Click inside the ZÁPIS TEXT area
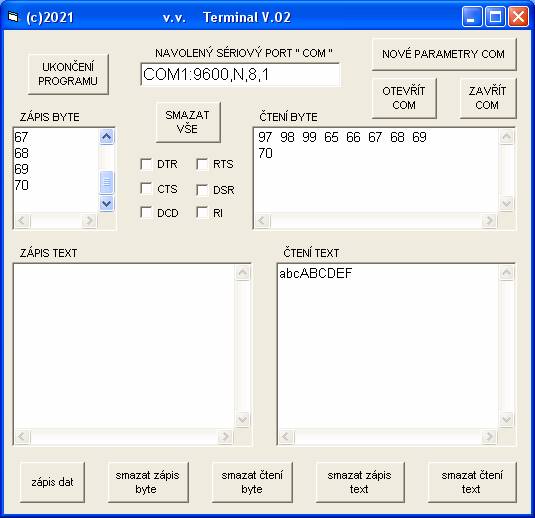 [124, 345]
